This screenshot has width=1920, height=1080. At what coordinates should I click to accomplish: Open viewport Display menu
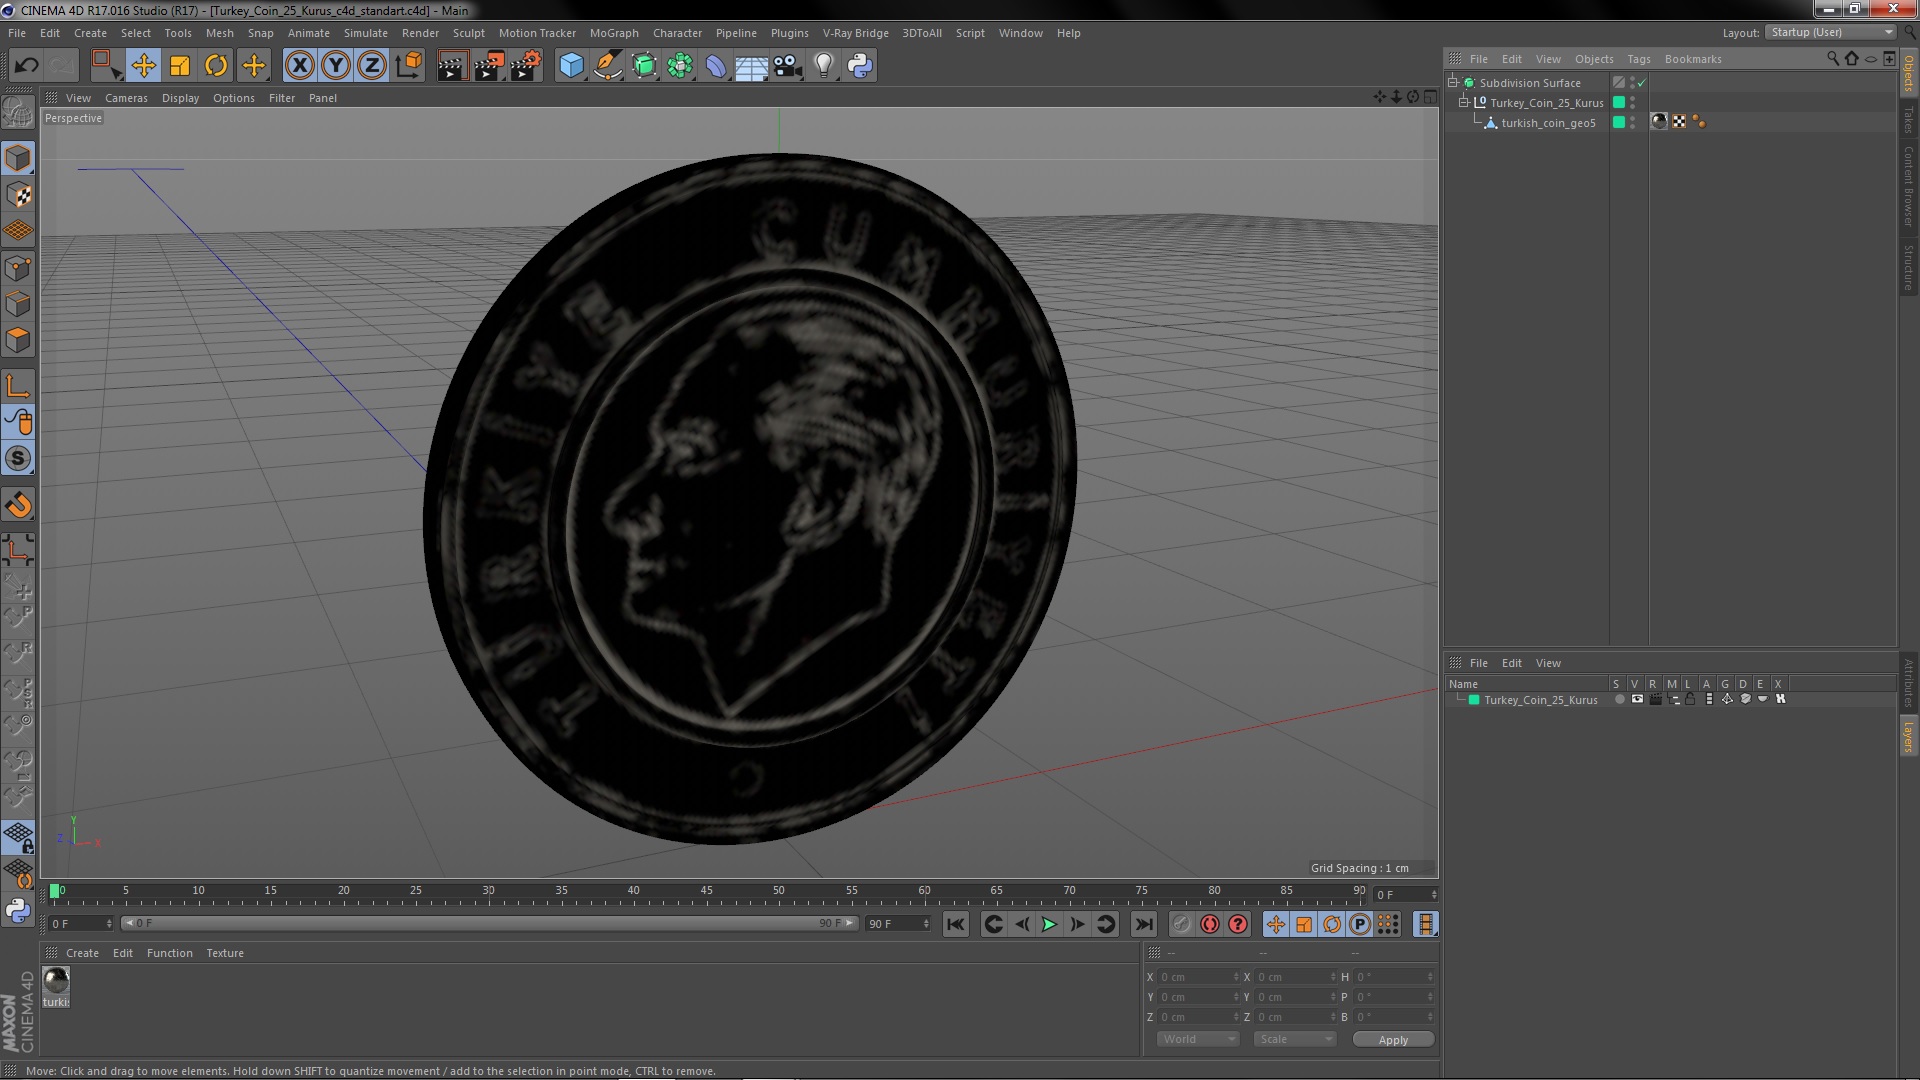click(x=180, y=98)
